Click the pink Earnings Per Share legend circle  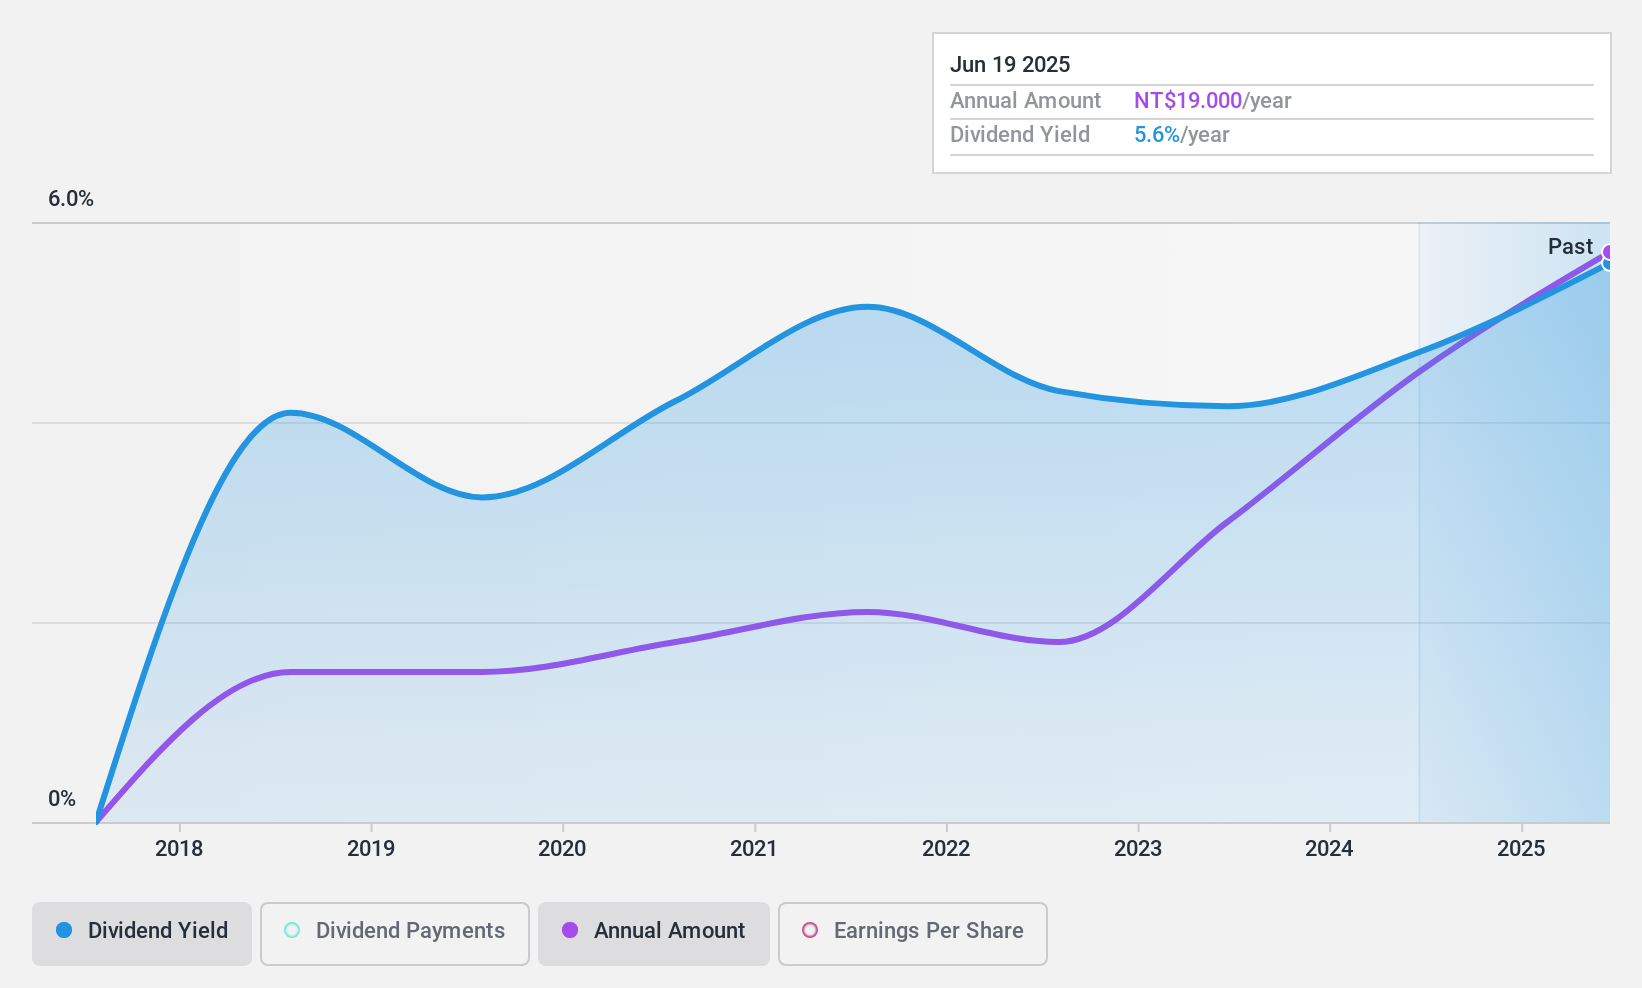[810, 930]
